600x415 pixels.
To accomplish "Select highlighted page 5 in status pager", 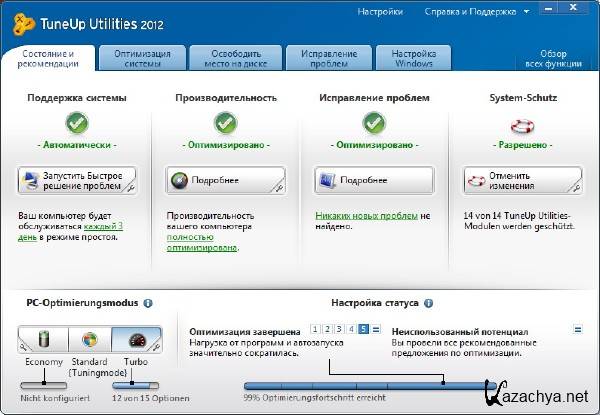I will click(x=364, y=329).
